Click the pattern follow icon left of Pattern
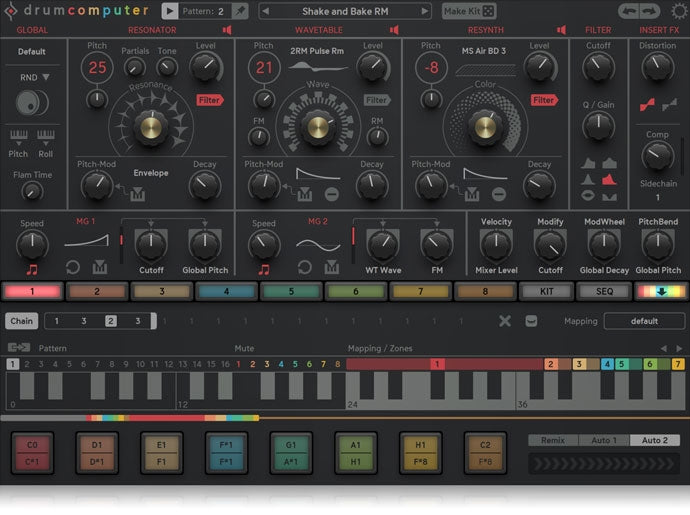690x515 pixels. coord(19,348)
